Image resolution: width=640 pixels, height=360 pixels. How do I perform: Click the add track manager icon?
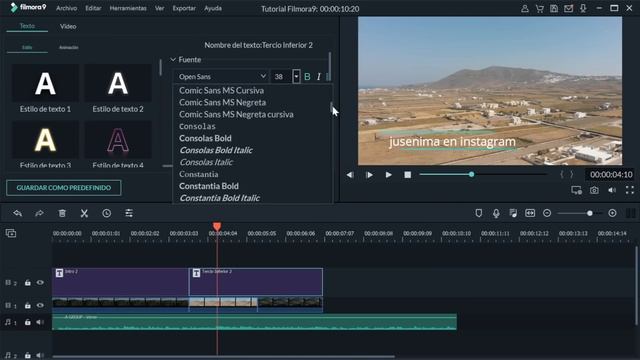[11, 233]
